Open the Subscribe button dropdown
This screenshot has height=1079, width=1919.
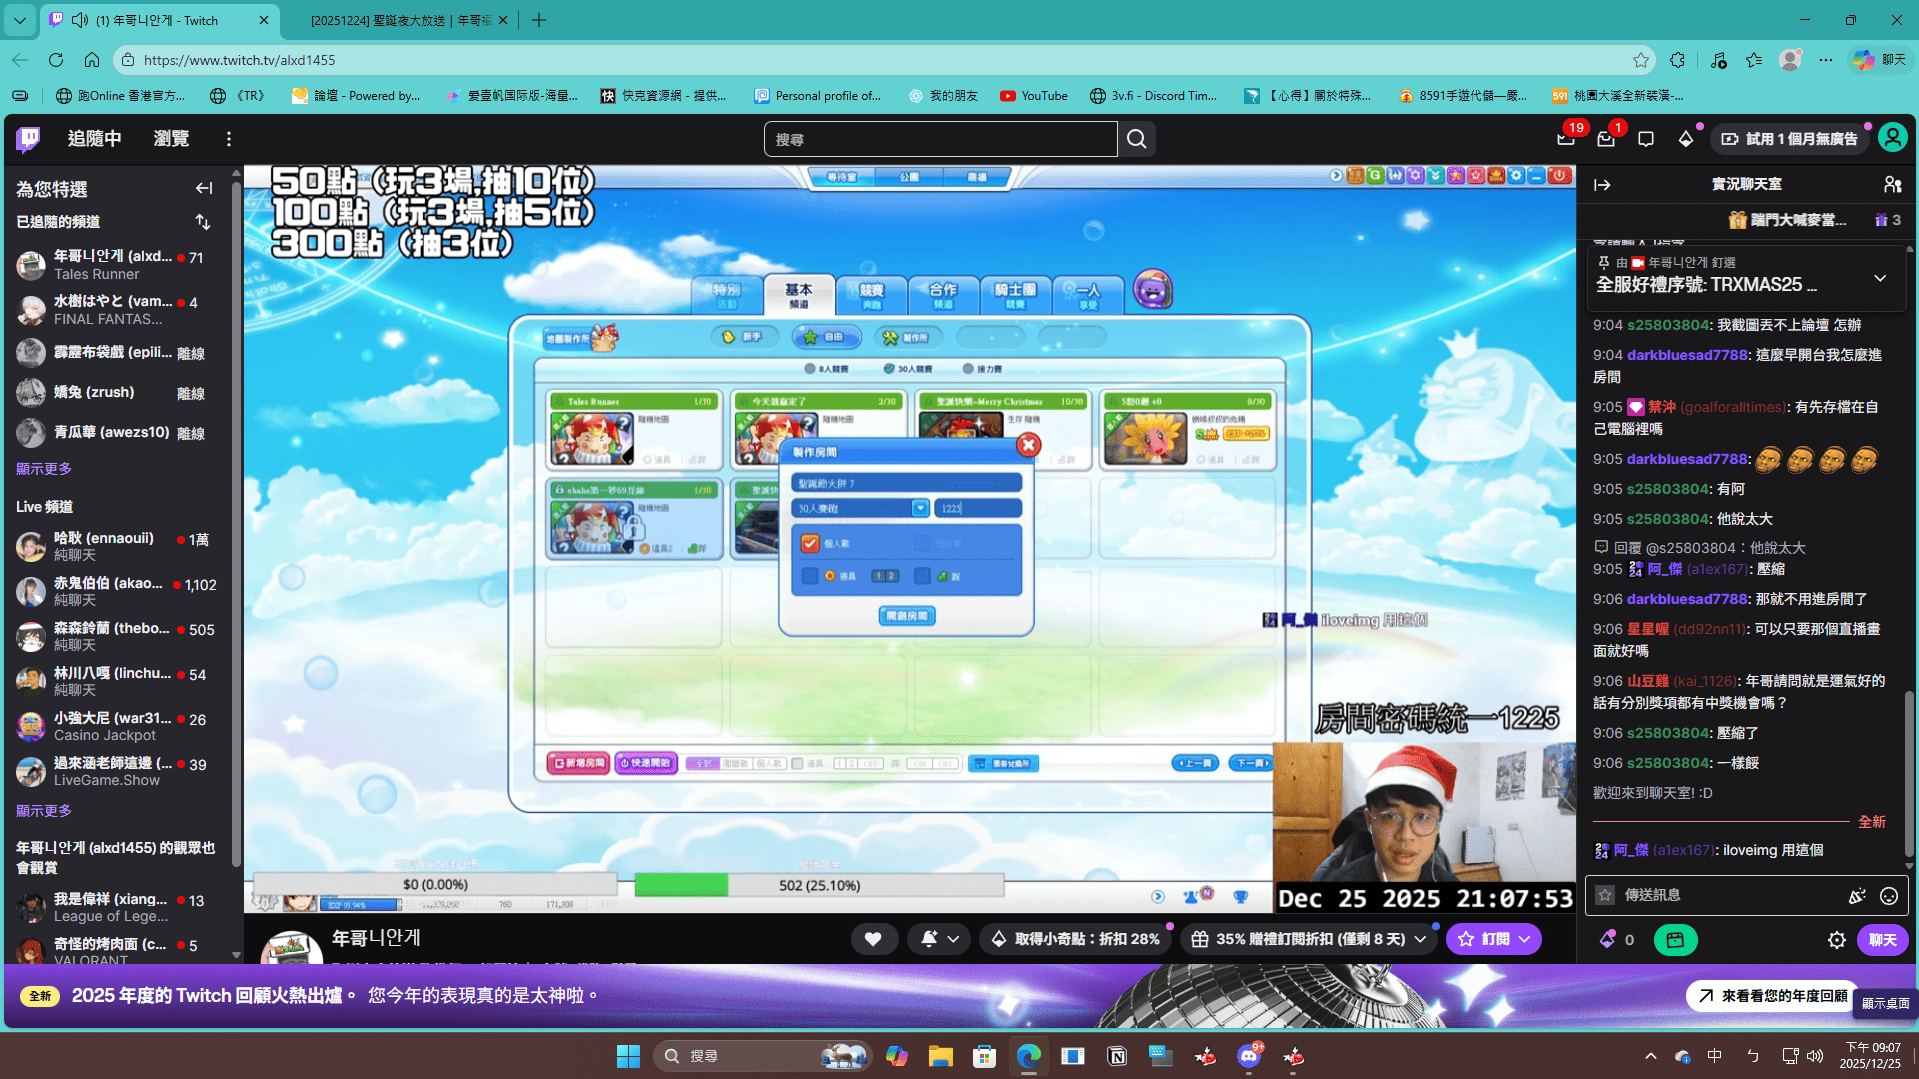(x=1525, y=939)
